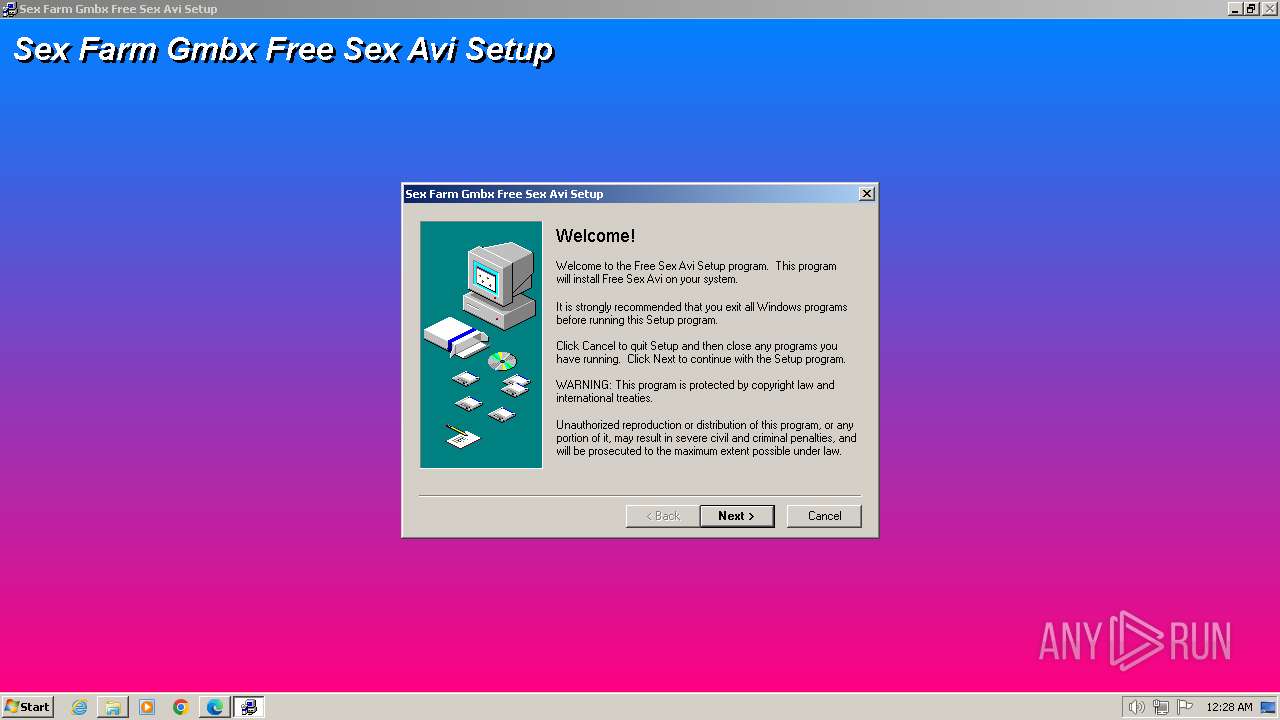1280x720 pixels.
Task: Click the WARNING copyright paragraph text
Action: pos(695,391)
